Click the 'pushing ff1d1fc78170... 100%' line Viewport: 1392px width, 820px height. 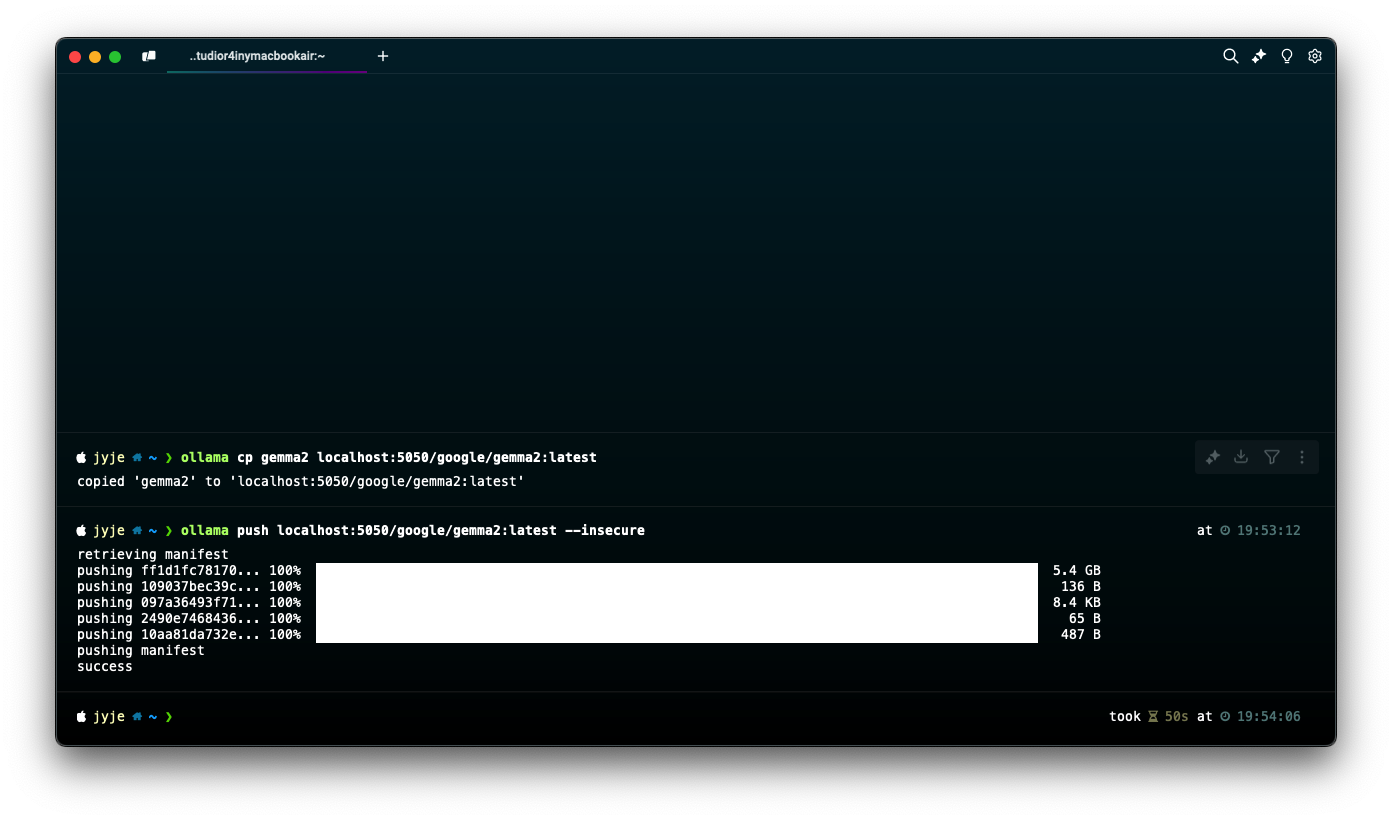(x=189, y=571)
